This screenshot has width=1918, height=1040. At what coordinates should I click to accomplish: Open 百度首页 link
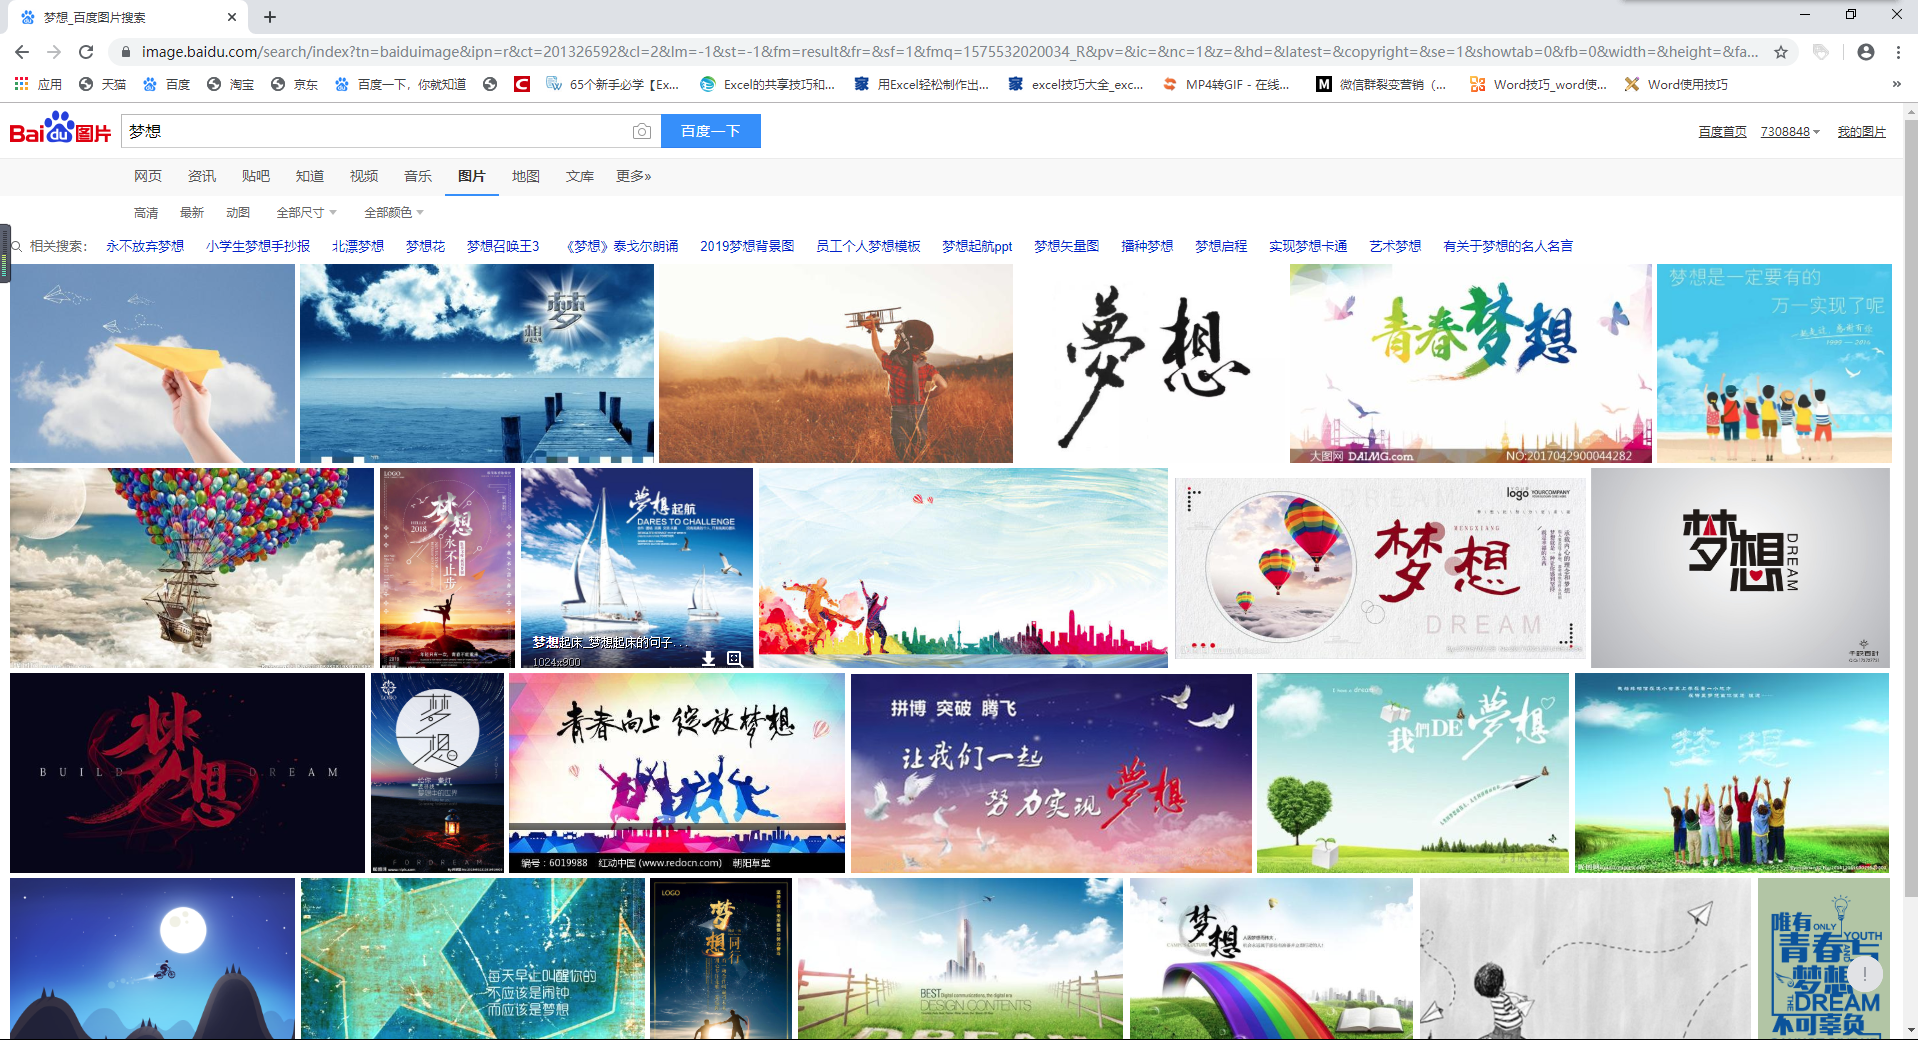click(x=1722, y=132)
